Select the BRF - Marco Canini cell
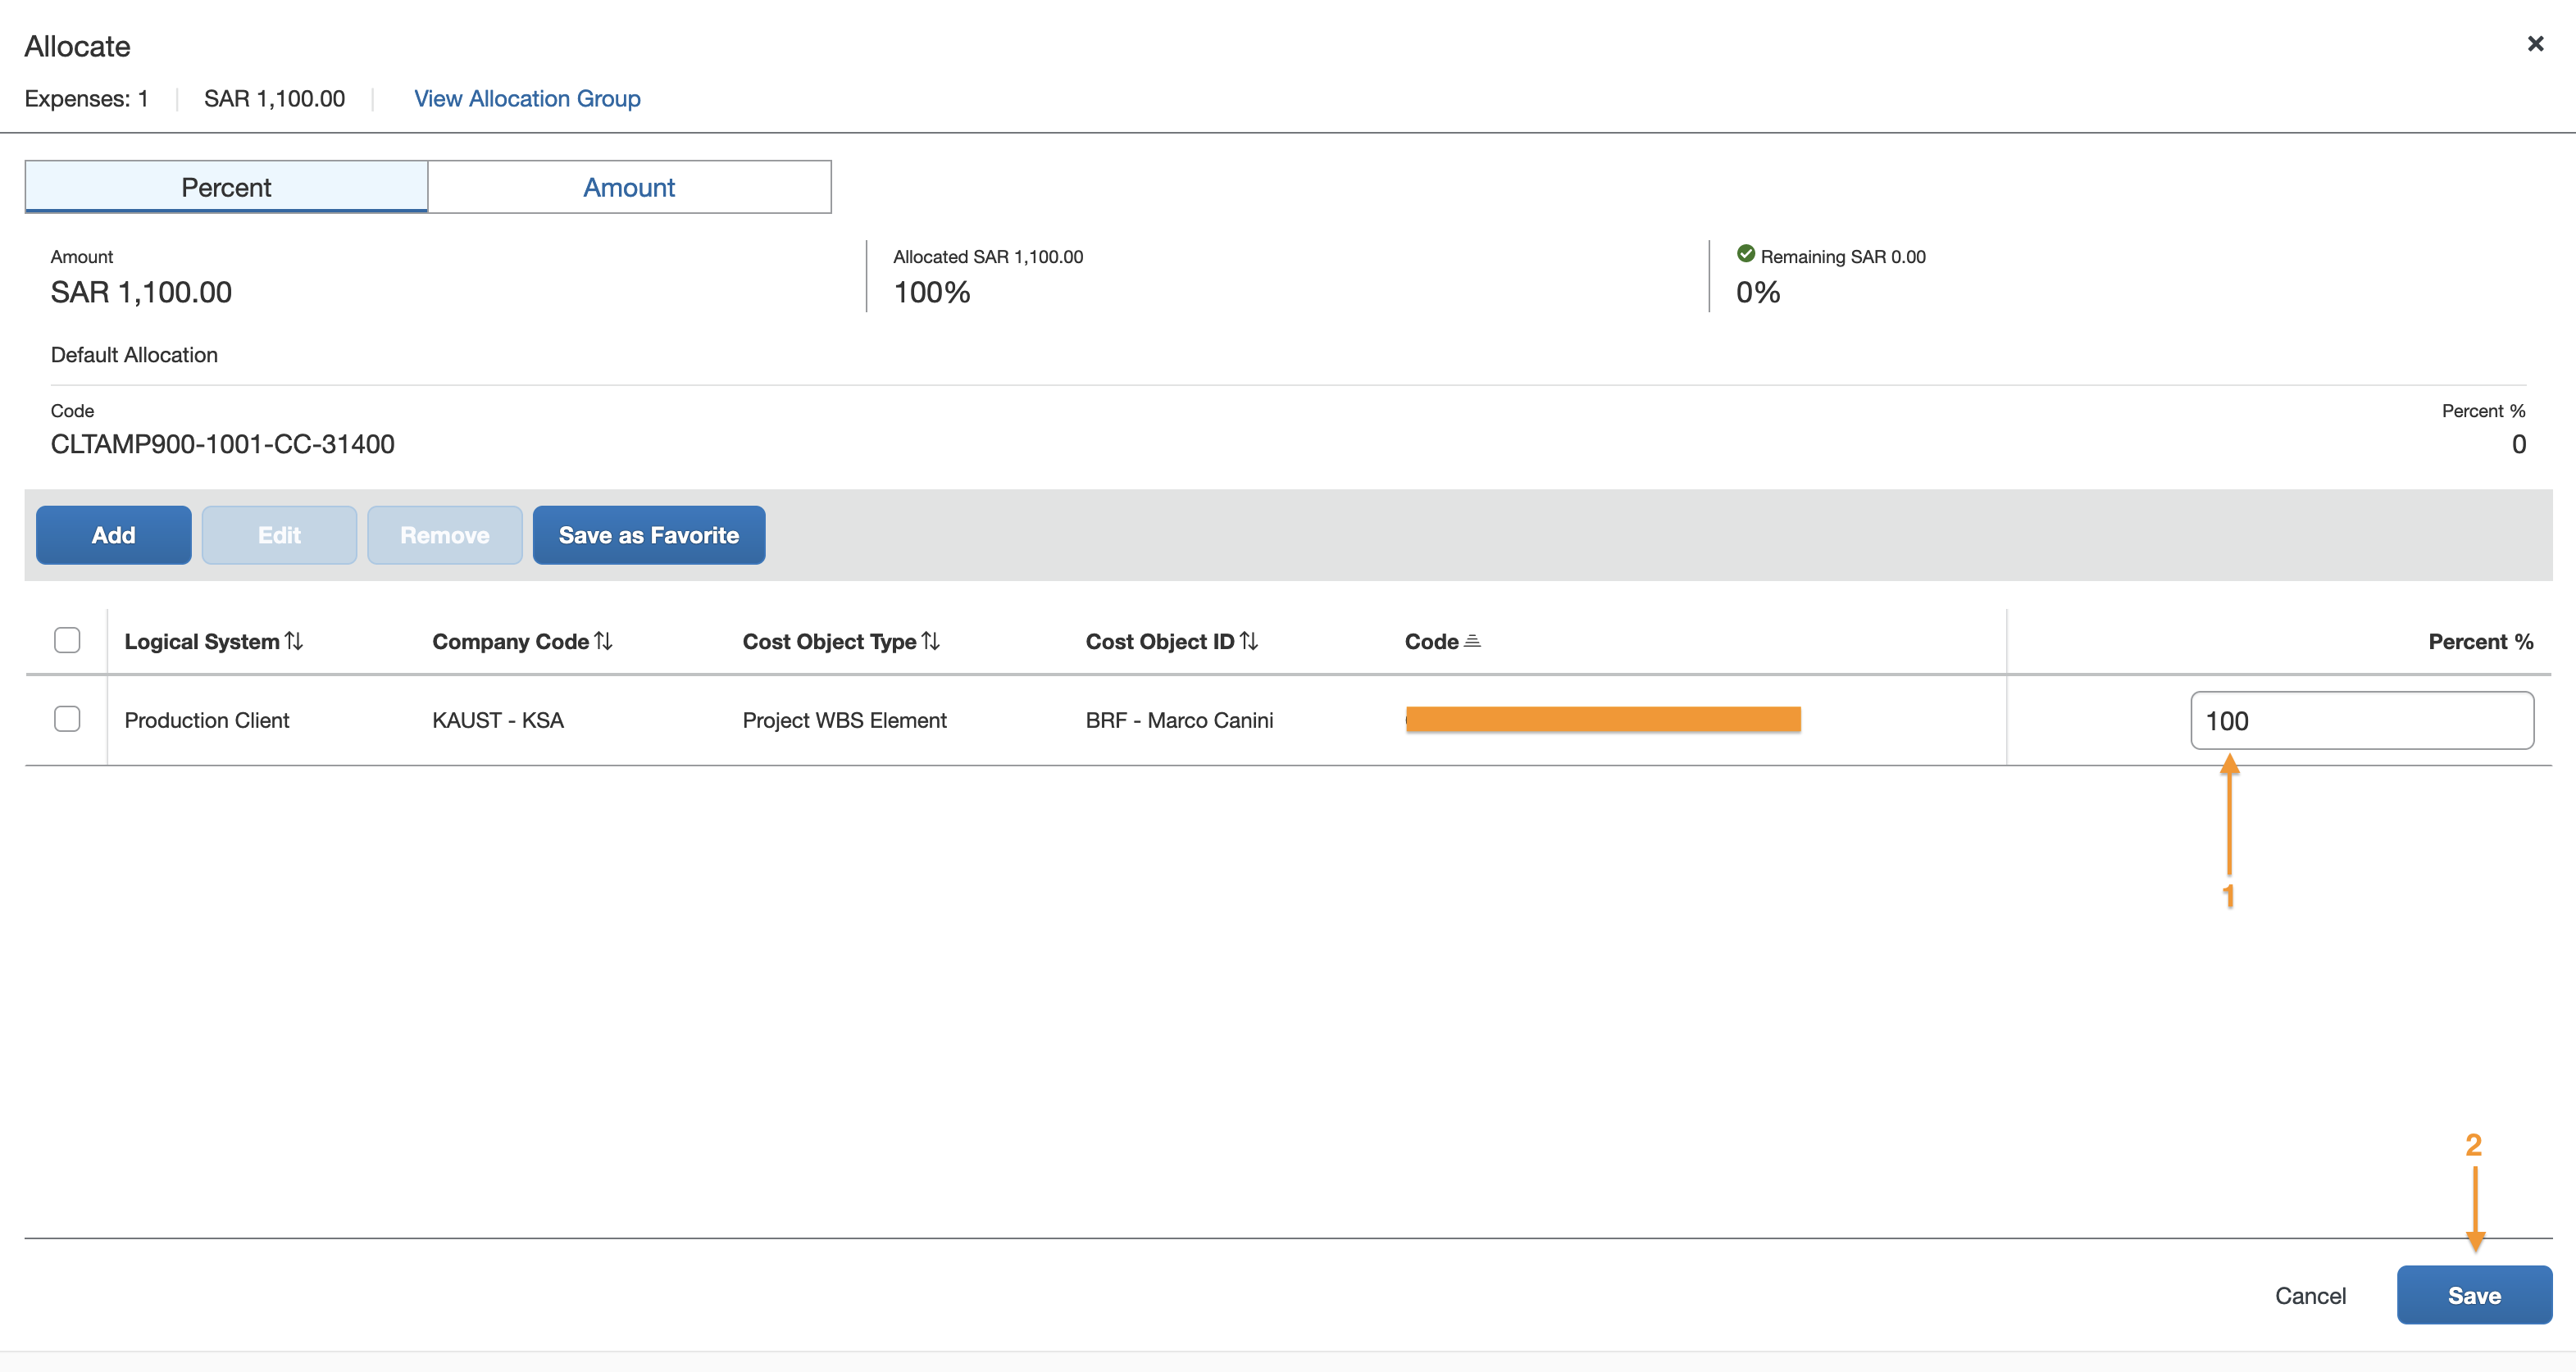 [x=1180, y=720]
